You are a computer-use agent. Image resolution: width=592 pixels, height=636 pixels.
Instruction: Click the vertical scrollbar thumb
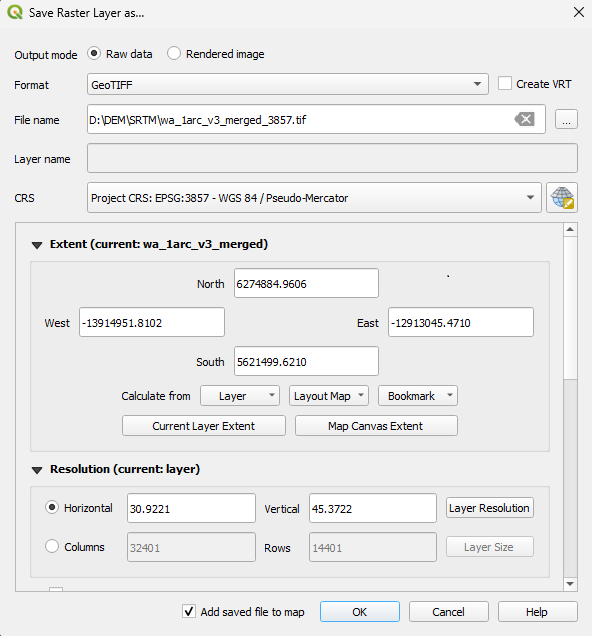570,308
